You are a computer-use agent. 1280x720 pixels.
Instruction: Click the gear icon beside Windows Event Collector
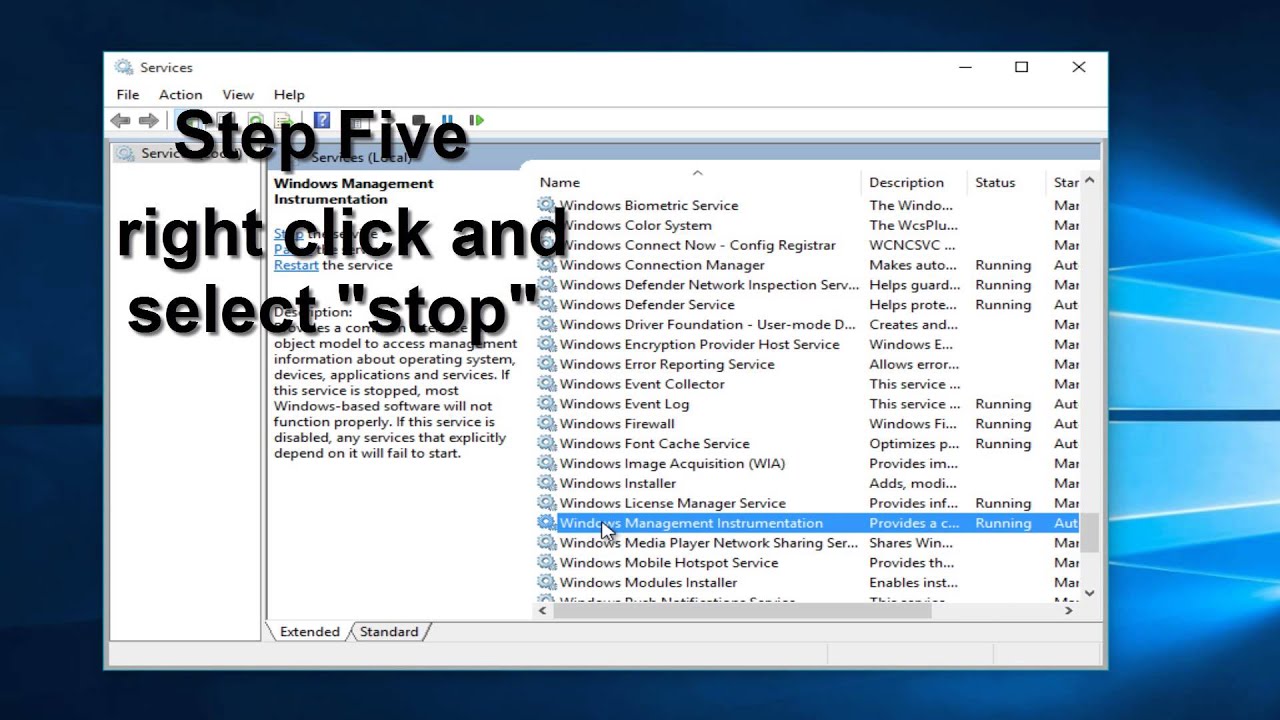tap(546, 384)
